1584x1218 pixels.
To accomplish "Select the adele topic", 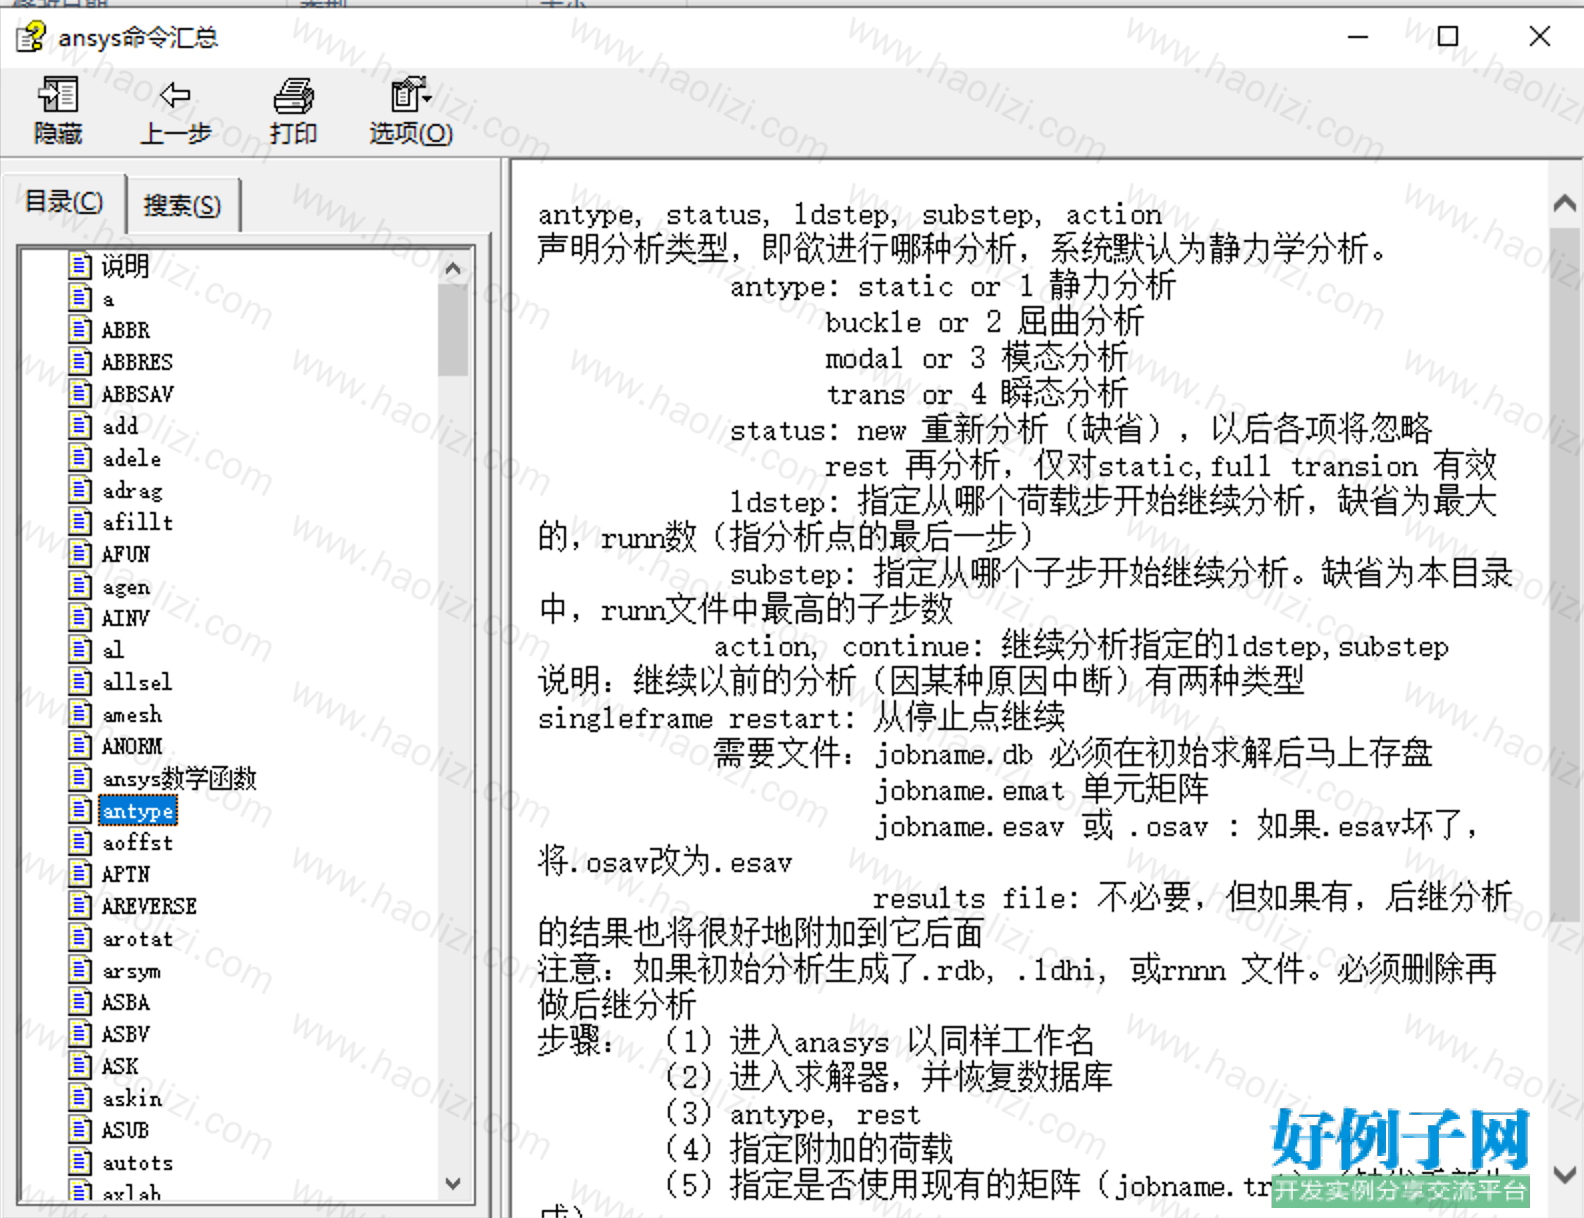I will coord(131,458).
